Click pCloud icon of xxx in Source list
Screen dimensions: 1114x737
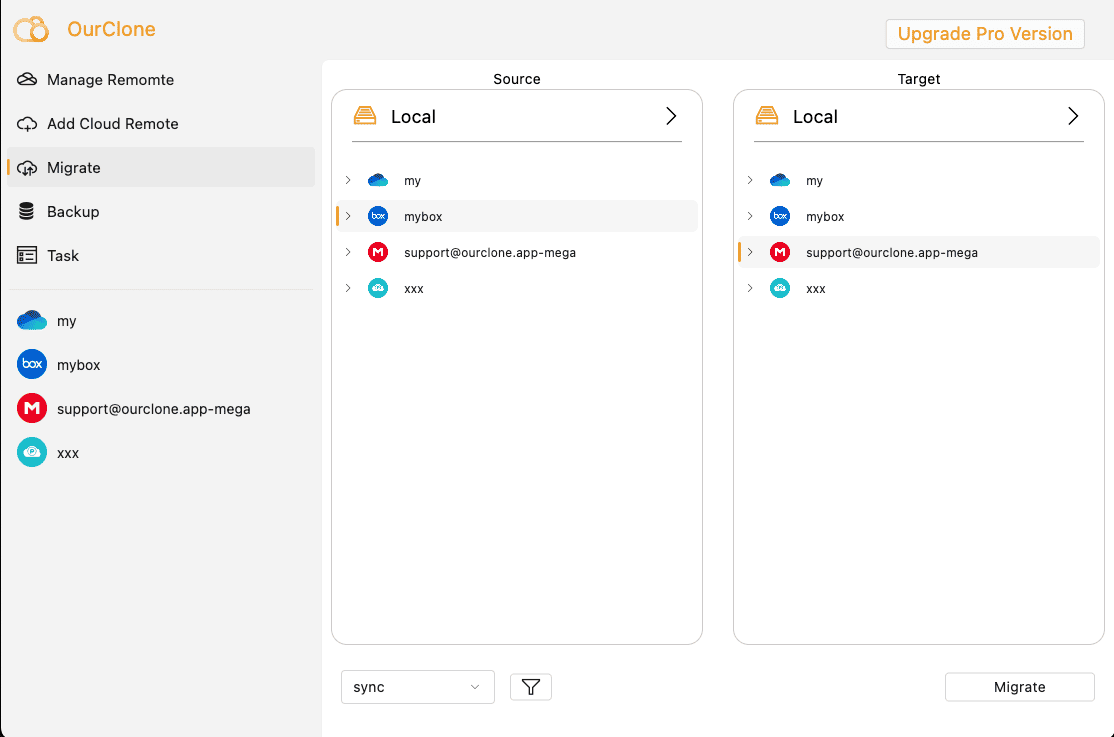coord(378,288)
